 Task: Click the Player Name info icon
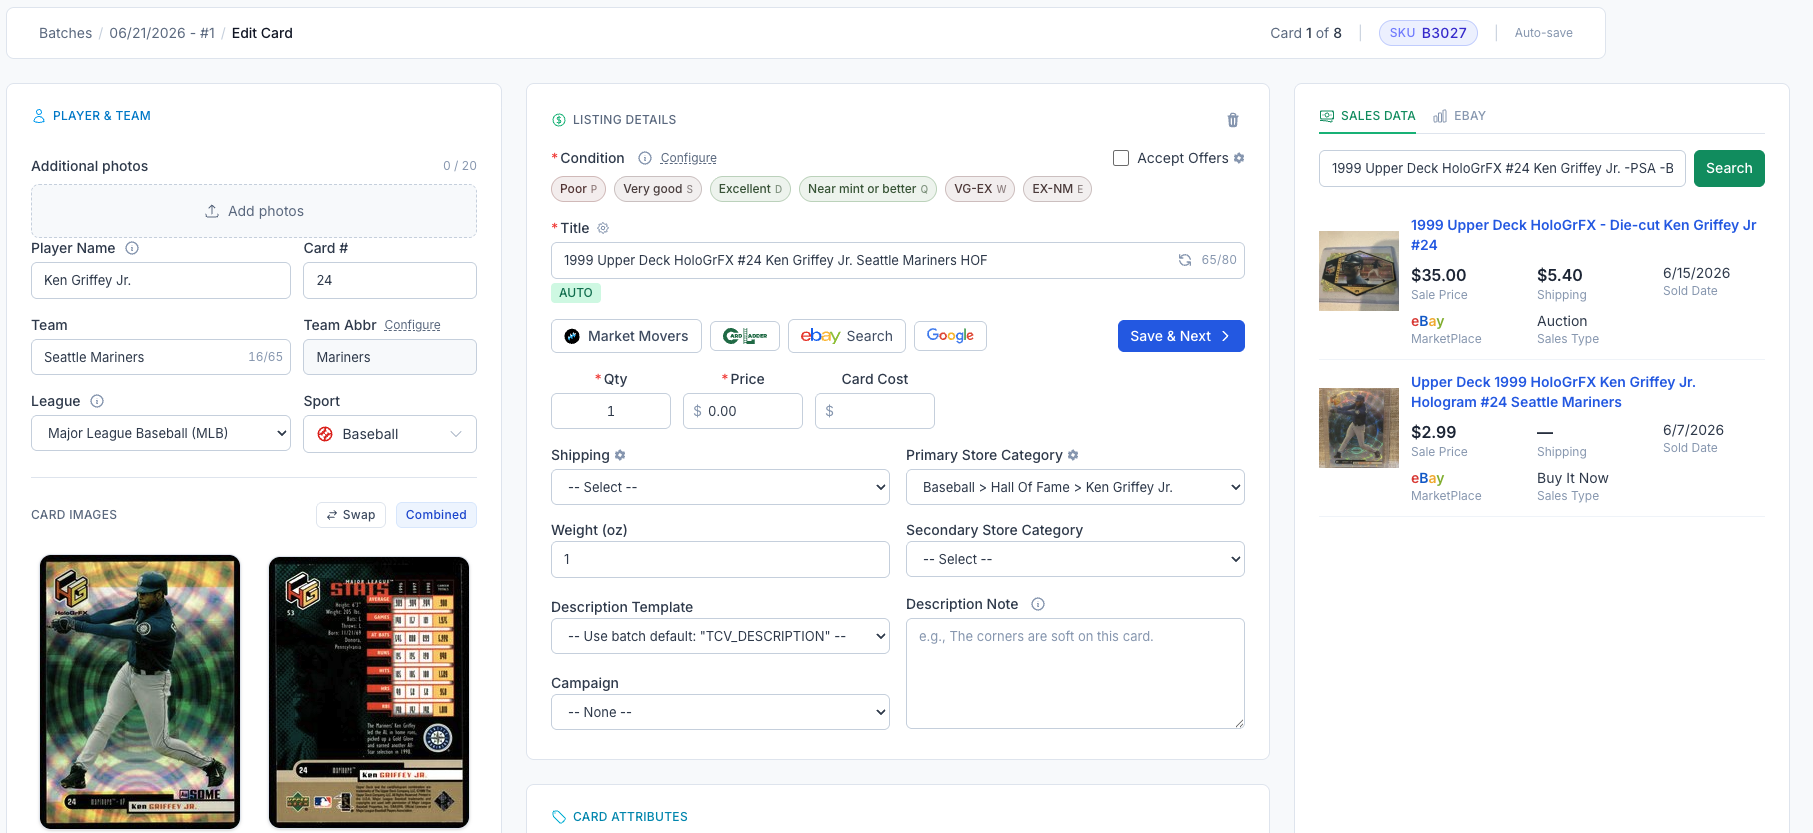click(132, 248)
